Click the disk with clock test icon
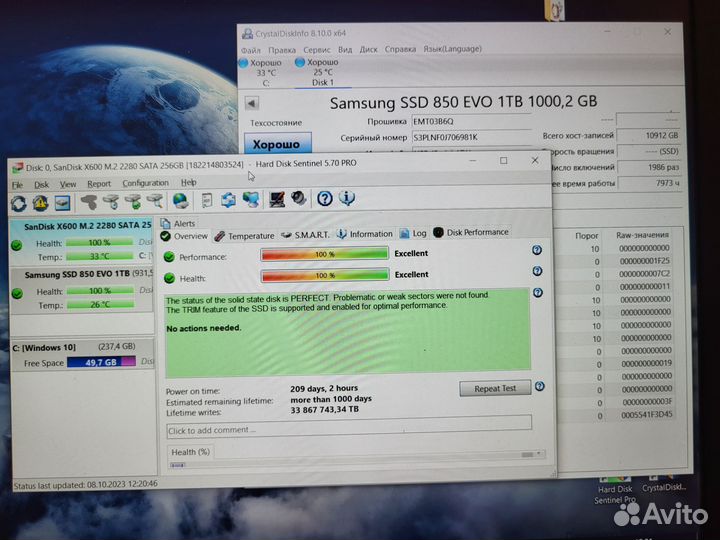Screen dimensions: 720x540 (111, 201)
